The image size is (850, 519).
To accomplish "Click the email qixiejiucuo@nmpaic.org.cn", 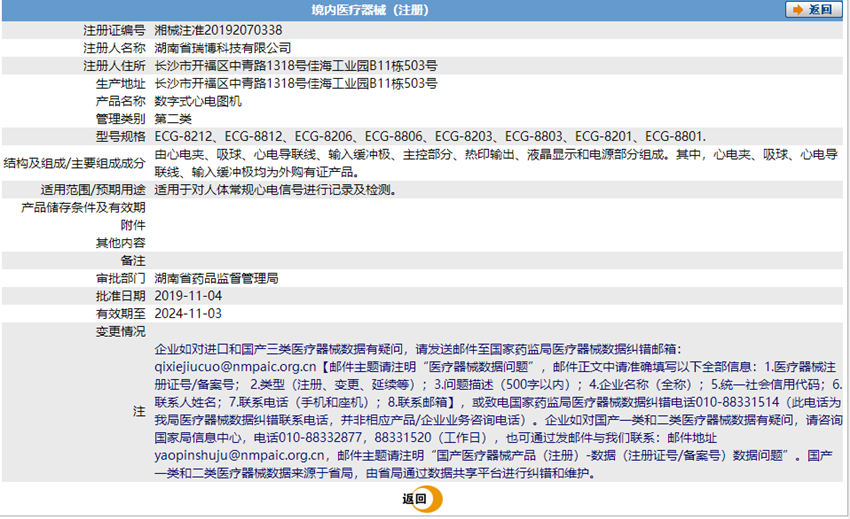I will point(235,367).
